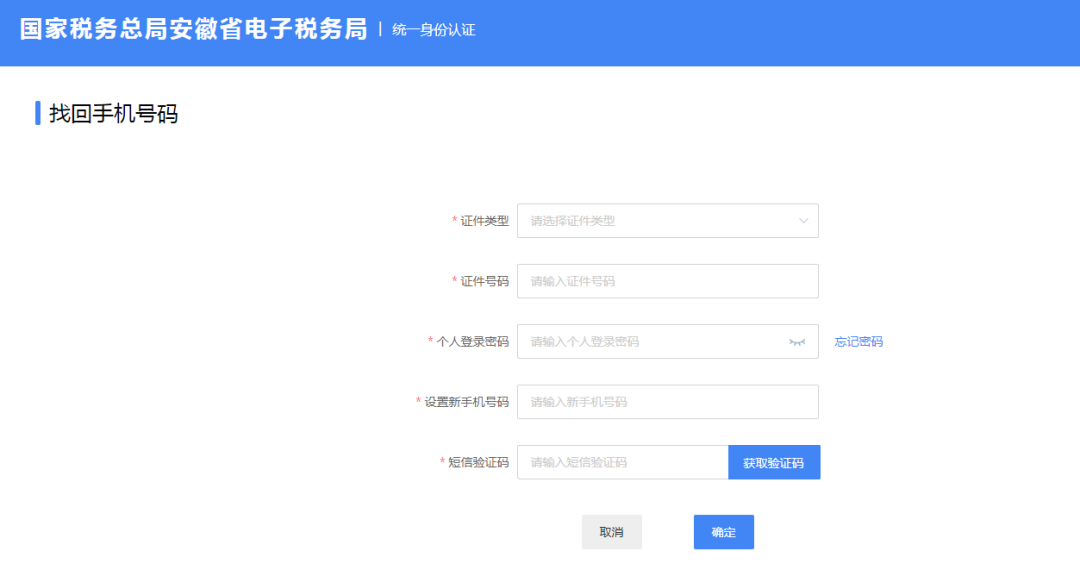Click into 请输入个人登录密码 password field
The width and height of the screenshot is (1080, 570).
[650, 342]
